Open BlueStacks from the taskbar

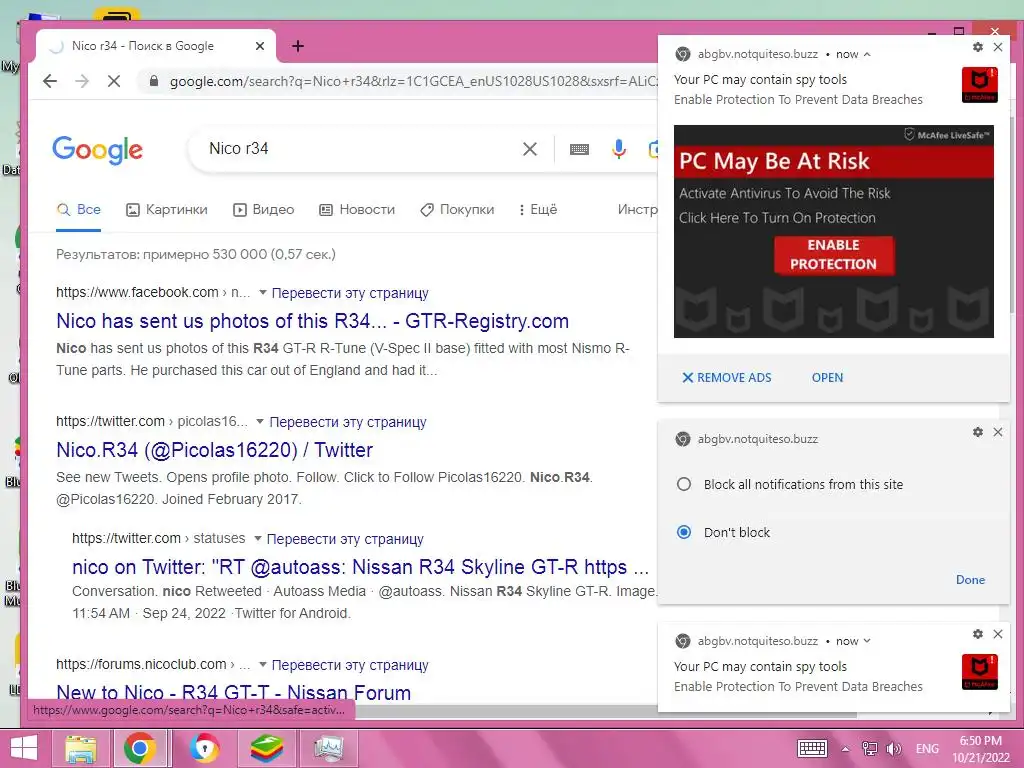[x=267, y=748]
